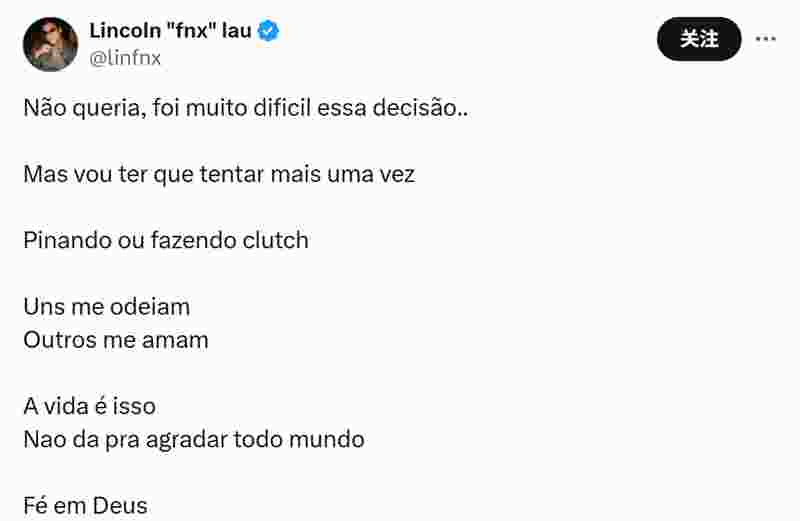Viewport: 800px width, 521px height.
Task: Click the line starting with "Pinando ou fazendo"
Action: [x=166, y=240]
